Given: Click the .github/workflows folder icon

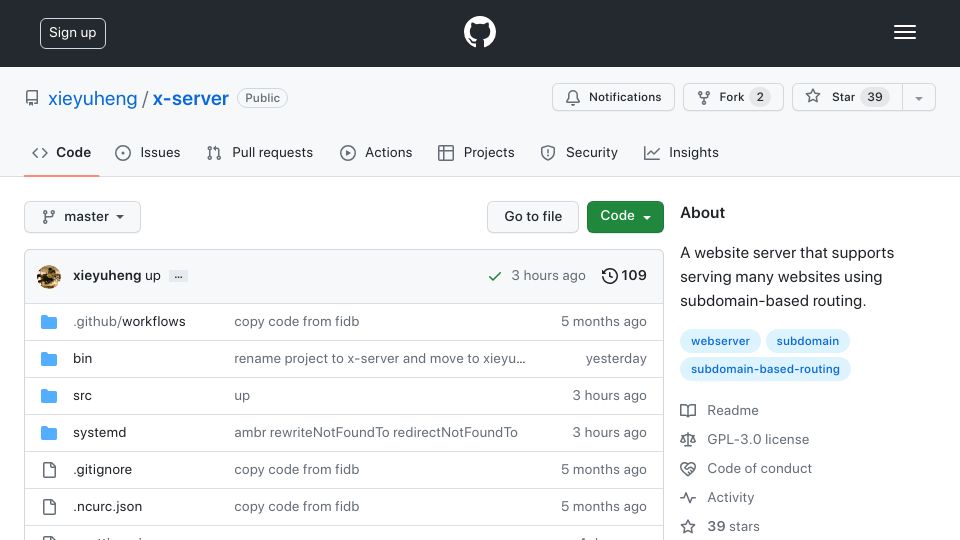Looking at the screenshot, I should pos(49,322).
